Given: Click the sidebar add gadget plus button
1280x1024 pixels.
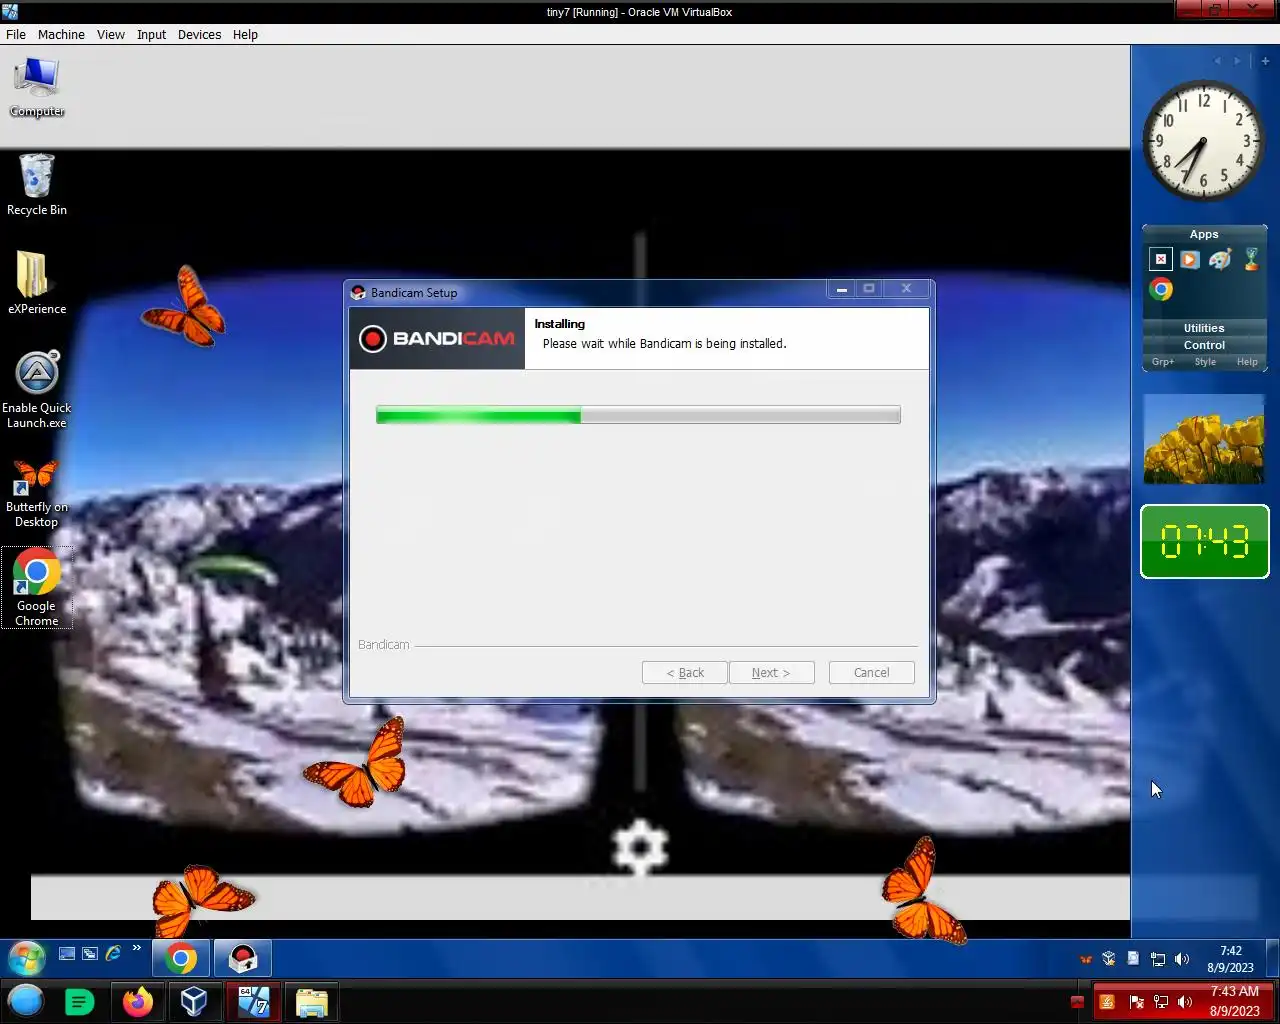Looking at the screenshot, I should pyautogui.click(x=1265, y=61).
